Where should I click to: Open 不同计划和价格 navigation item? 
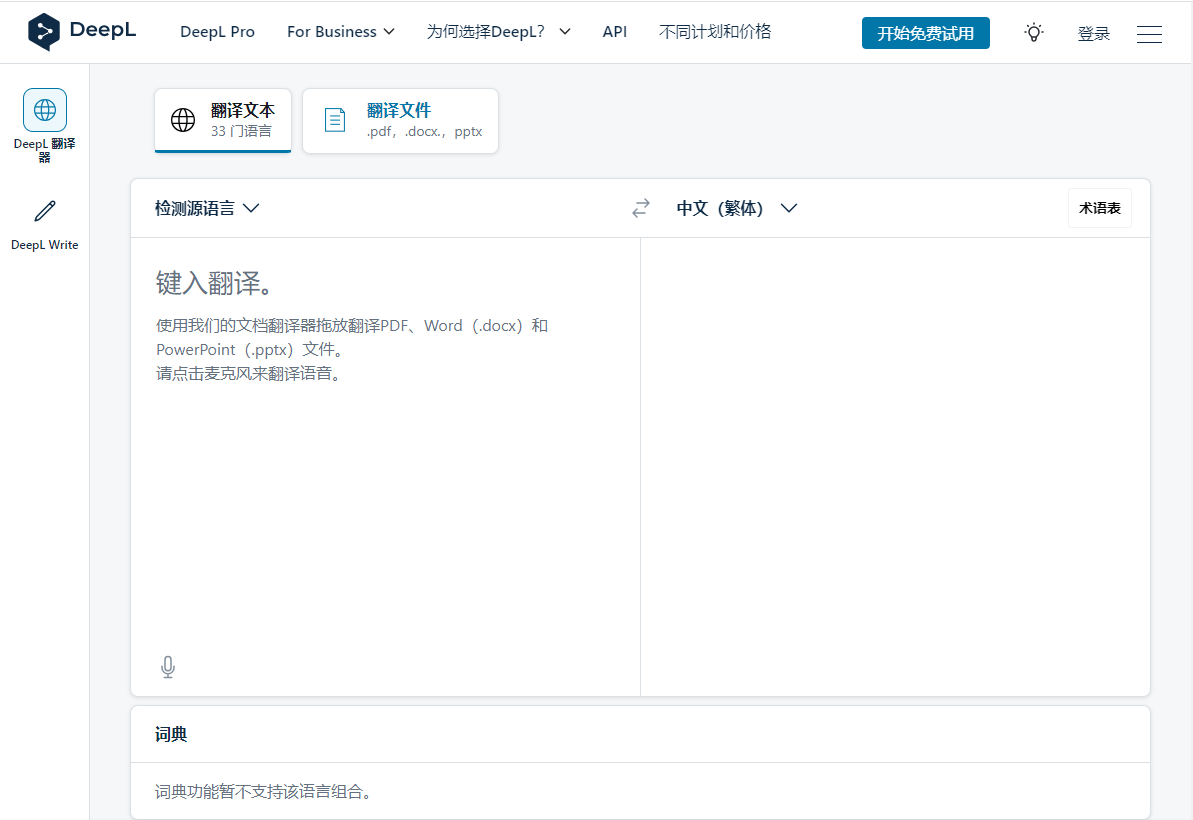coord(715,32)
